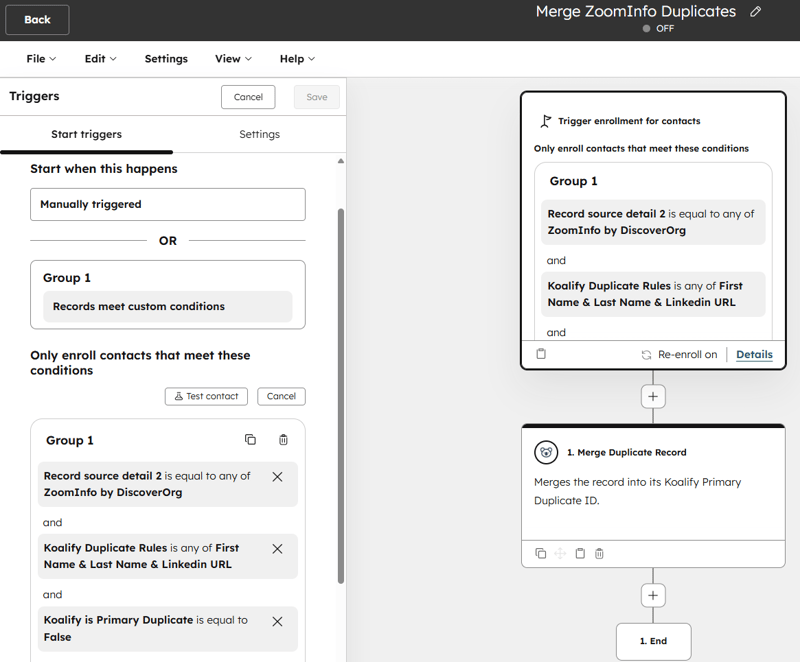Switch to the Settings tab in Triggers panel
Screen dimensions: 800x662
pyautogui.click(x=259, y=133)
